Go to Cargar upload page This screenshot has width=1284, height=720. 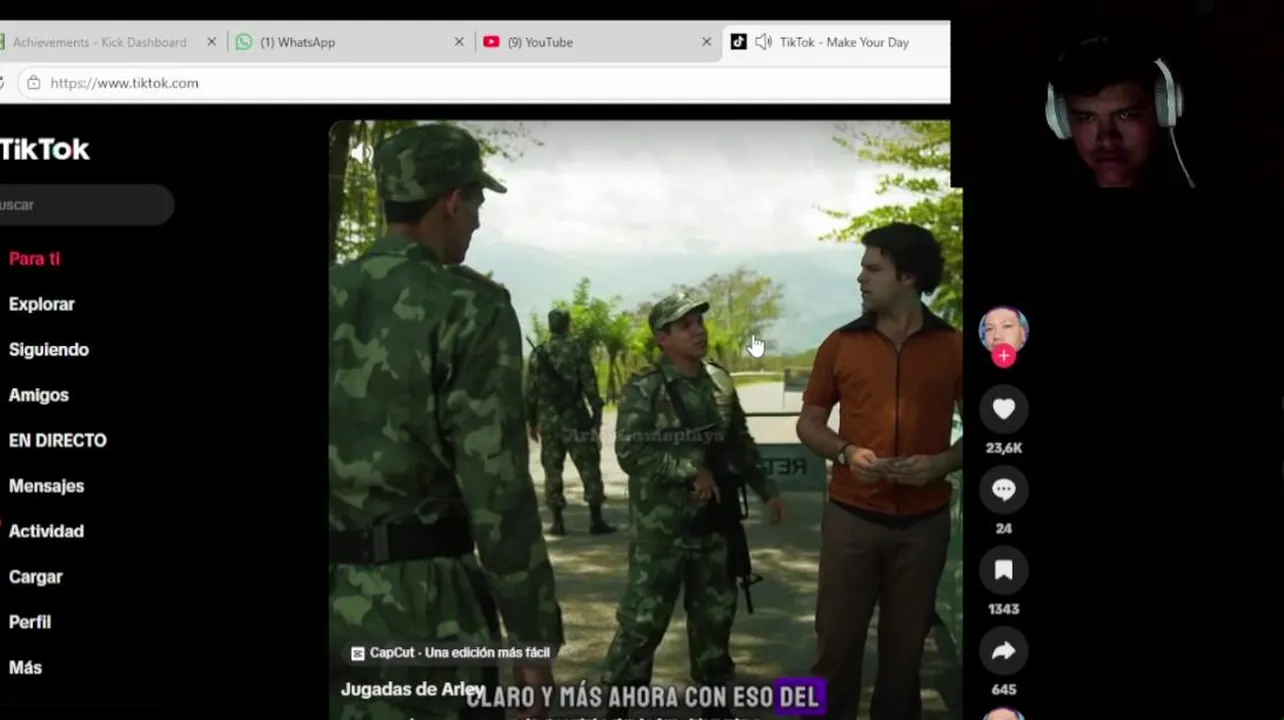(35, 577)
